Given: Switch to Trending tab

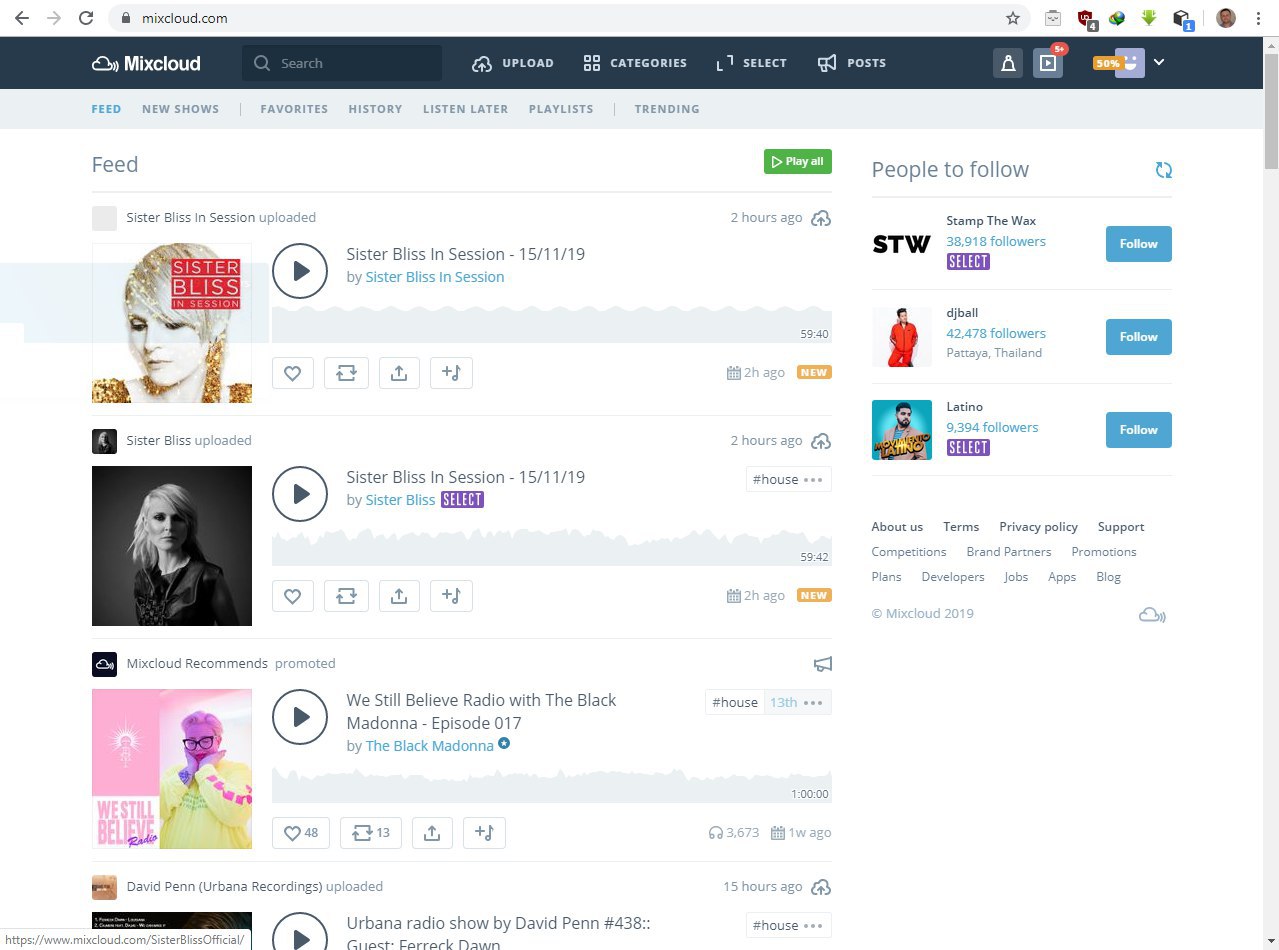Looking at the screenshot, I should [667, 109].
